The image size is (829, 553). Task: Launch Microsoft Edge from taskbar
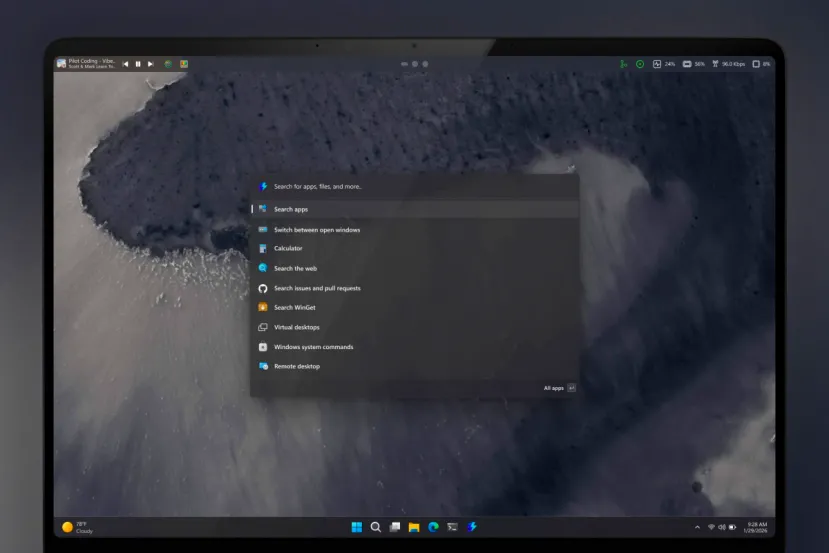(434, 527)
